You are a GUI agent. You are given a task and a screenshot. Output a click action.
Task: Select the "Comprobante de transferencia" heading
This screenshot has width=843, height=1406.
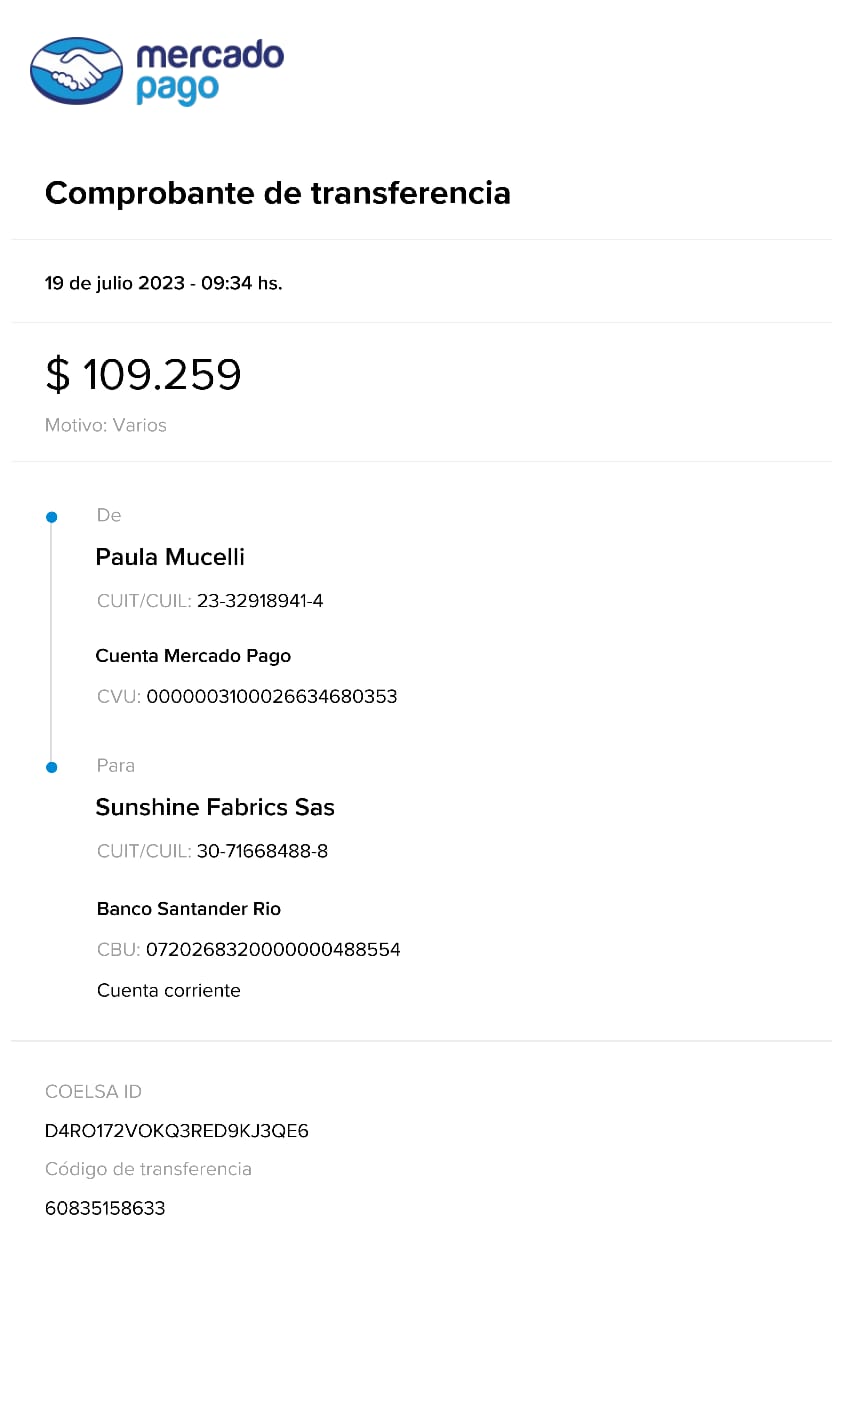[x=278, y=193]
